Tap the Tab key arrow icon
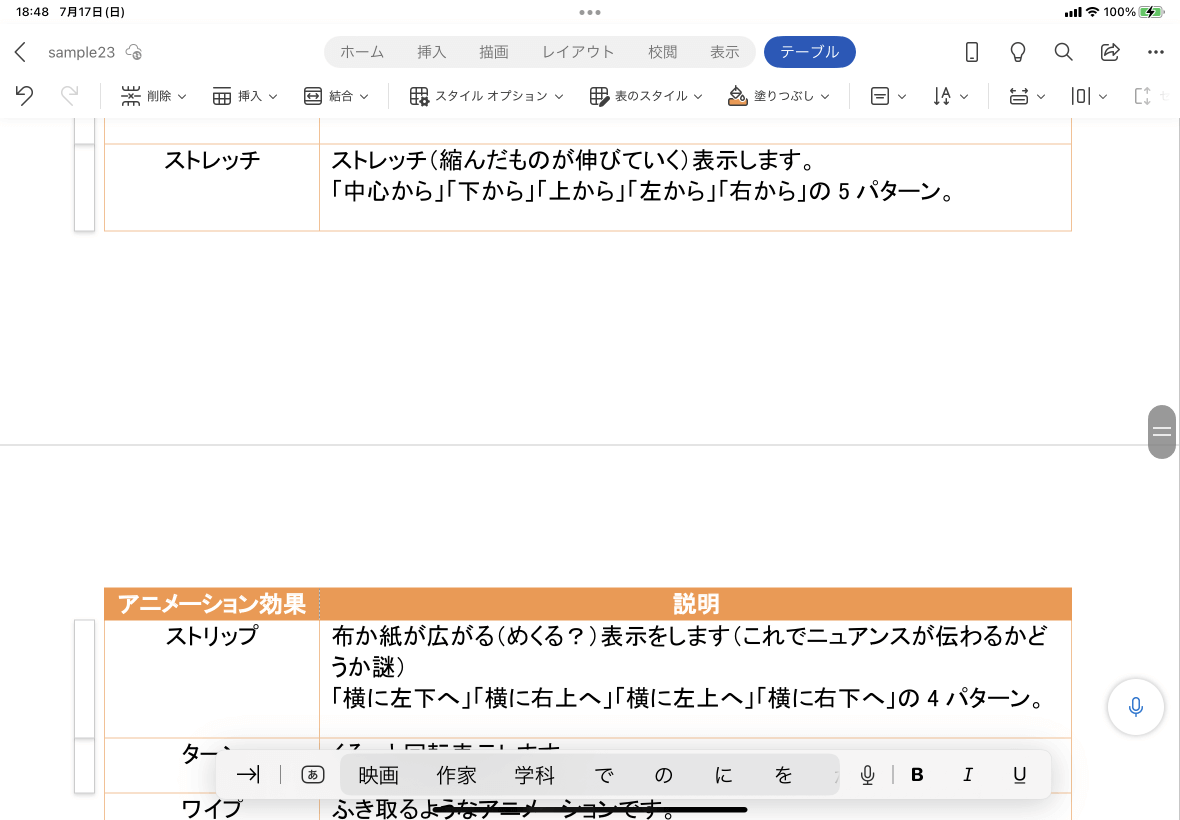Screen dimensions: 1180x820 click(248, 775)
